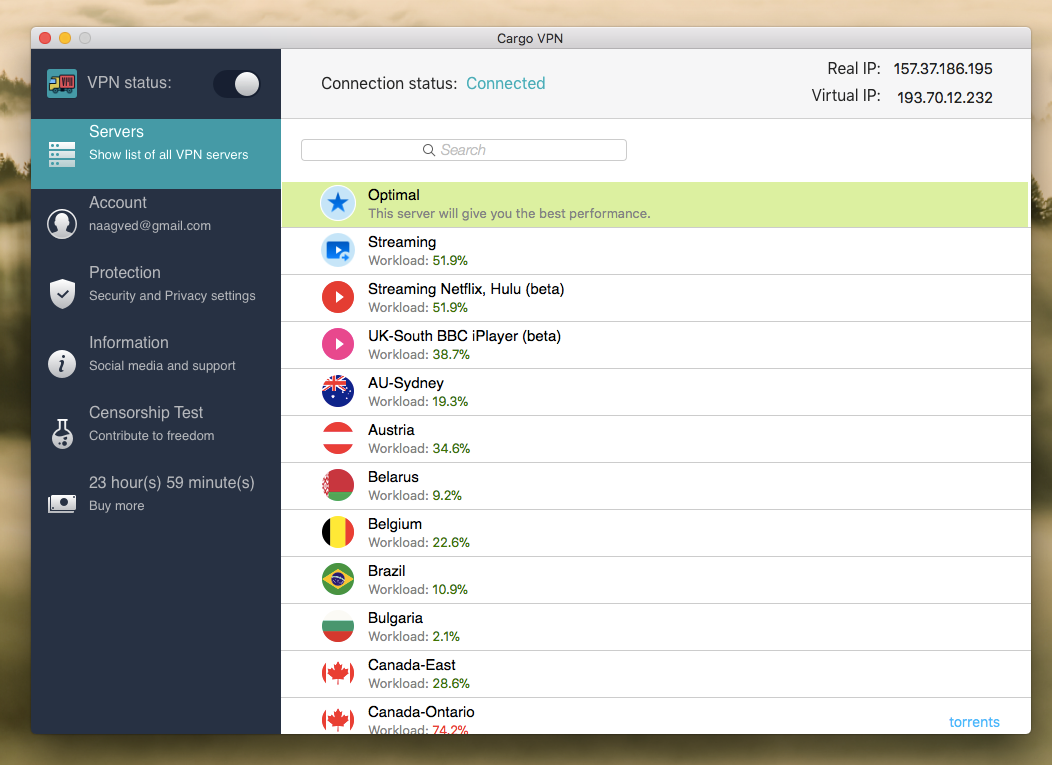This screenshot has height=765, width=1052.
Task: Click the Cargo VPN truck logo icon
Action: point(62,83)
